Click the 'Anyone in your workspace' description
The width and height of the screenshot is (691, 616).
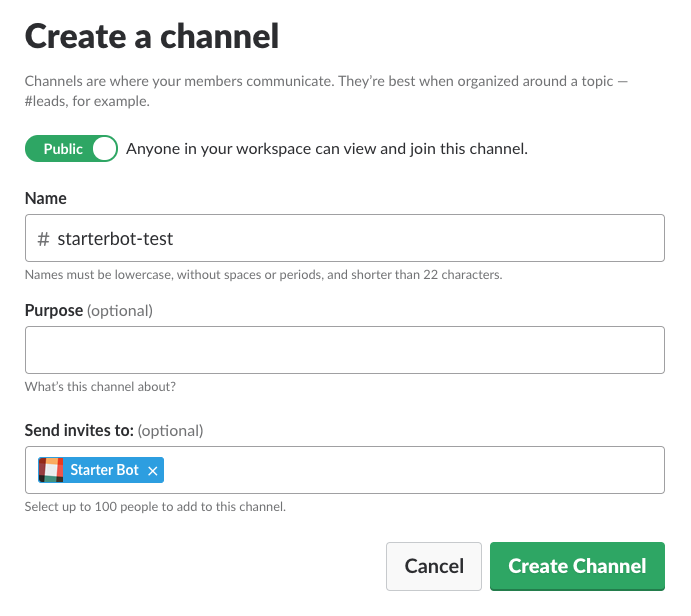[x=327, y=149]
